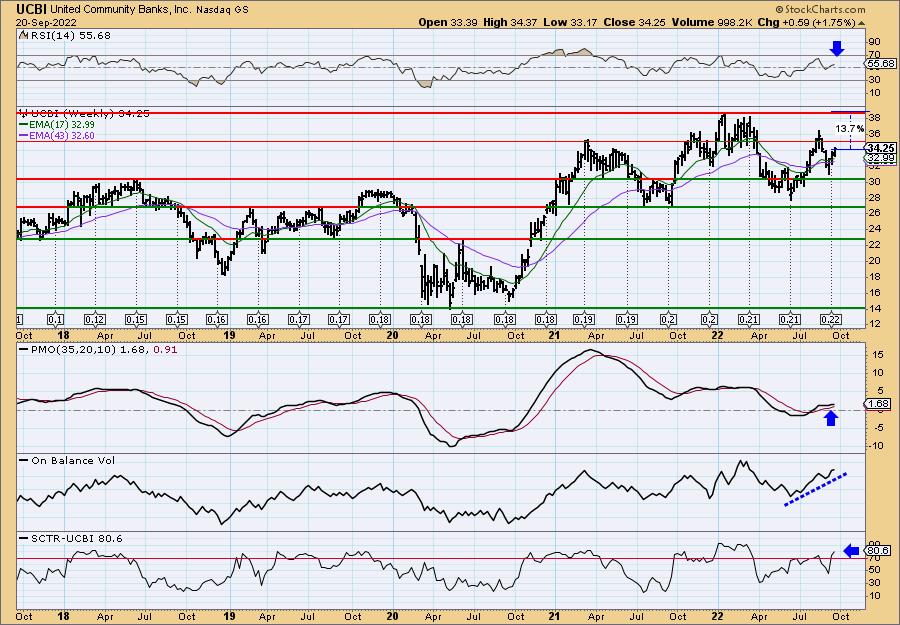Select the On Balance Vol panel label

pos(67,460)
